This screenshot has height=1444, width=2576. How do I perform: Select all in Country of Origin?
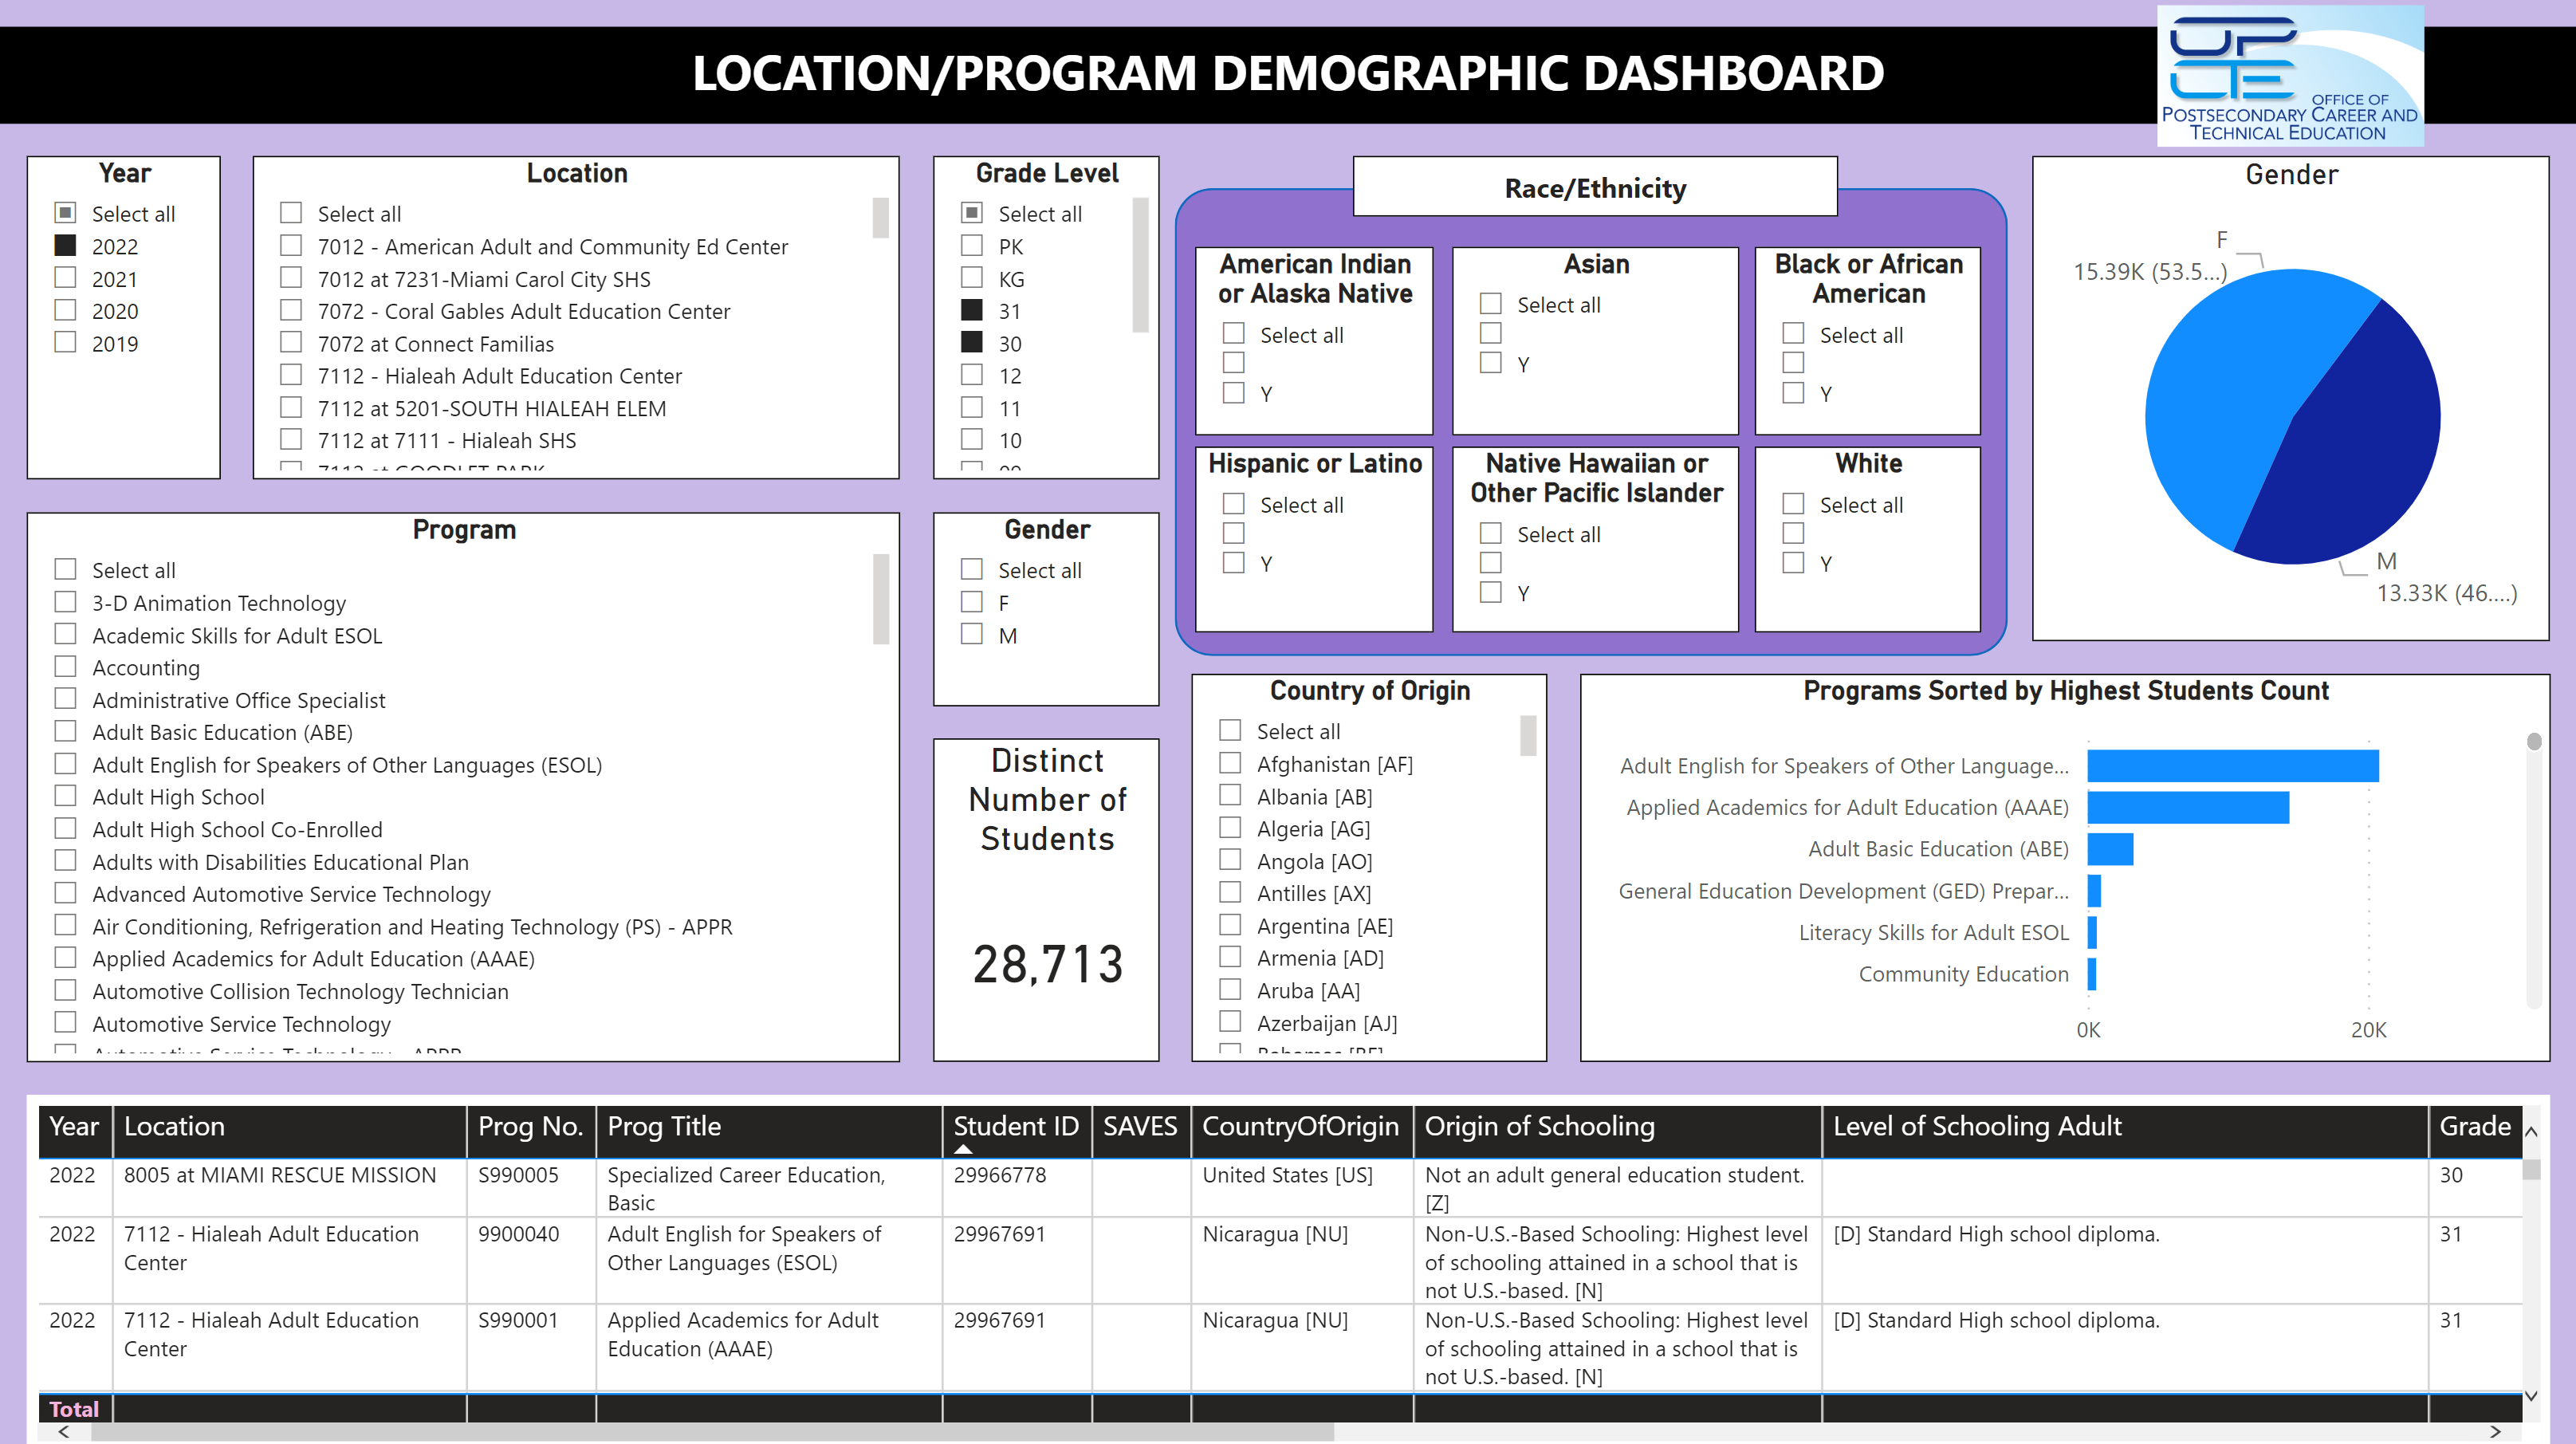pos(1231,731)
